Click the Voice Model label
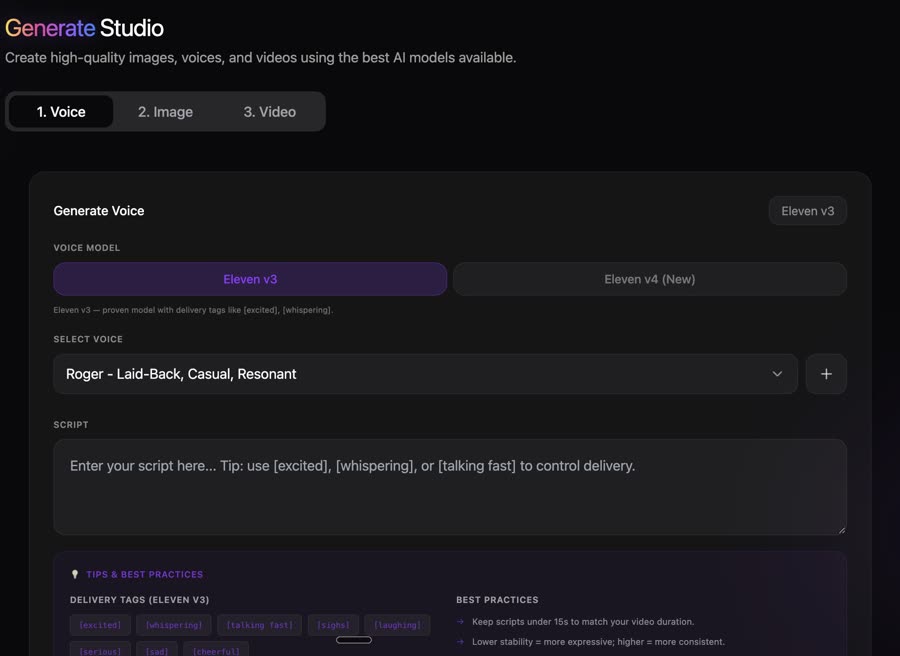The height and width of the screenshot is (656, 900). [87, 248]
